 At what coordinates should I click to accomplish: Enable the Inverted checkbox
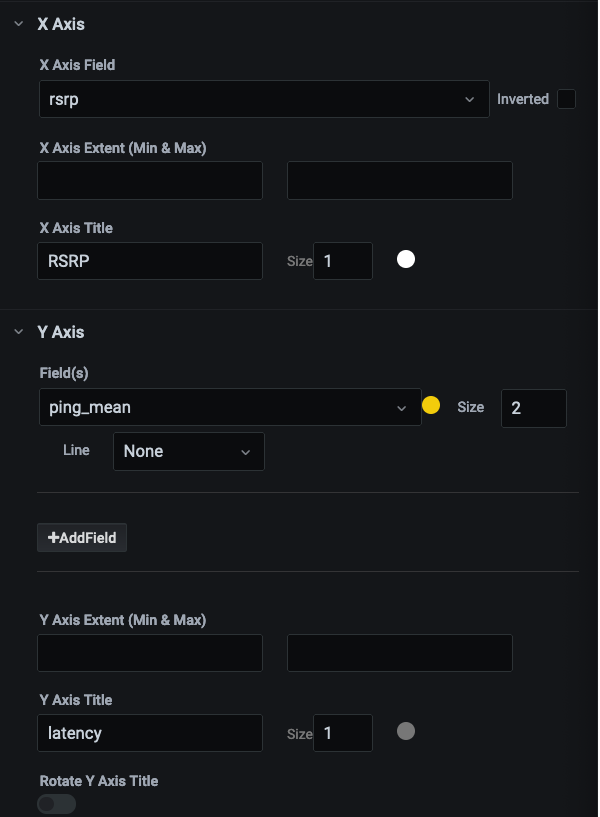pos(567,98)
